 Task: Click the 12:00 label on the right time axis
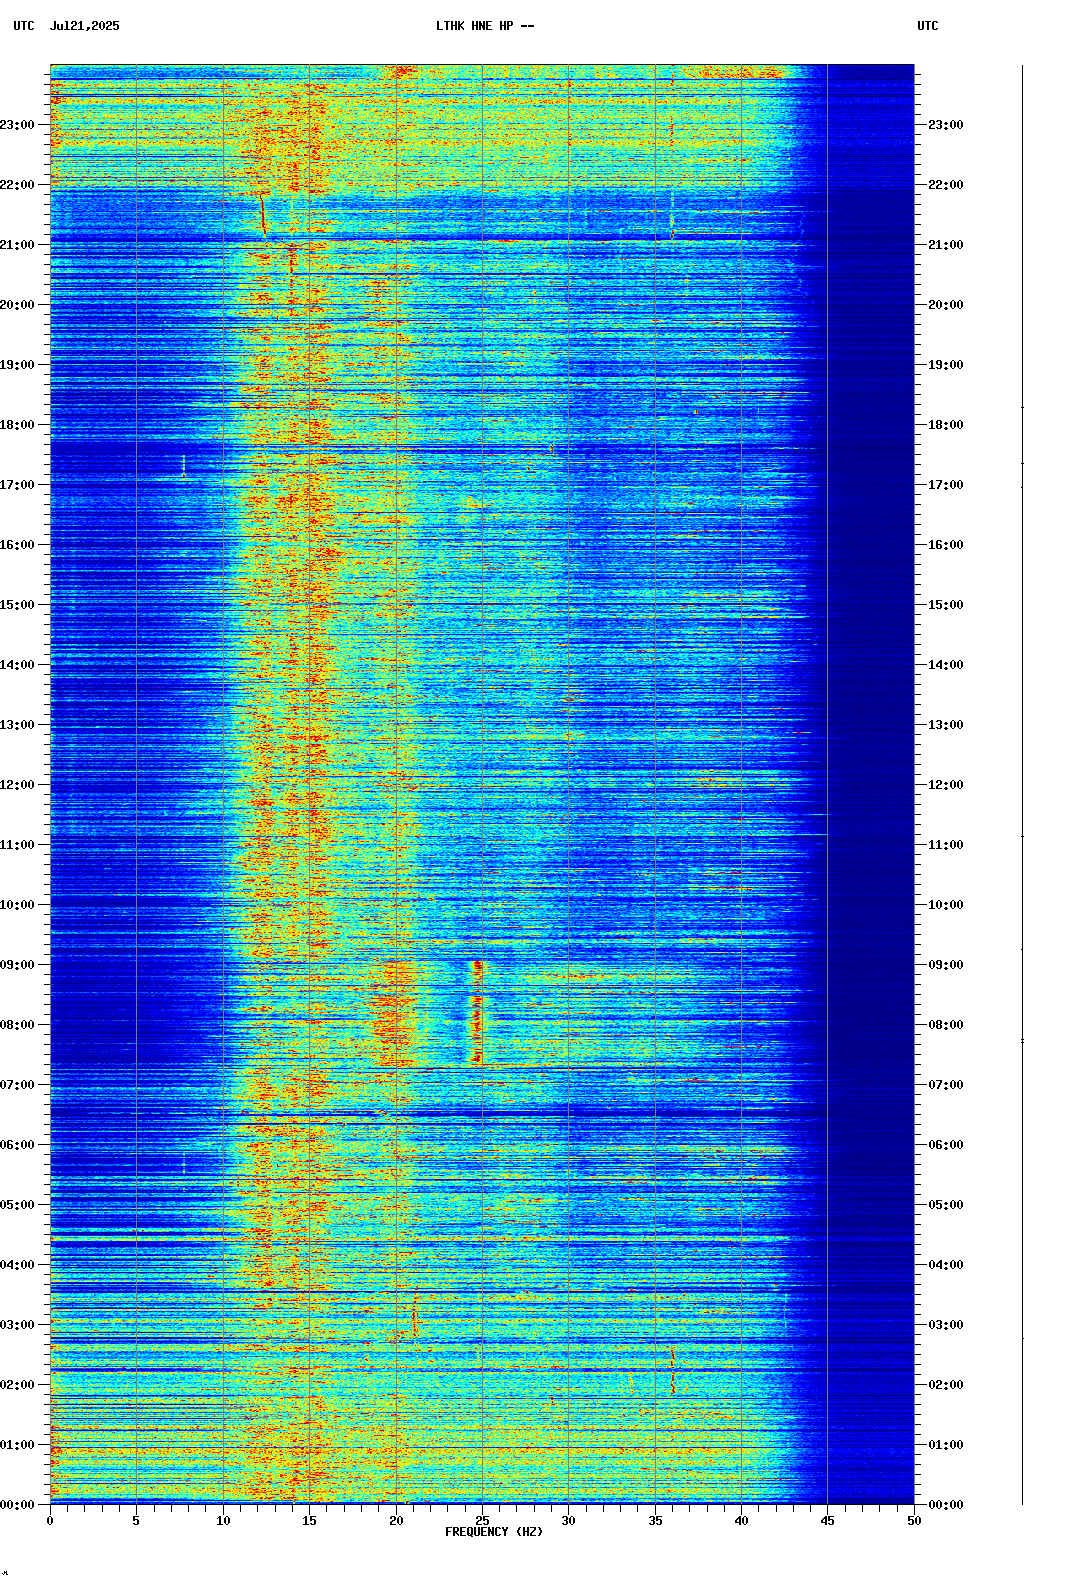tap(946, 785)
